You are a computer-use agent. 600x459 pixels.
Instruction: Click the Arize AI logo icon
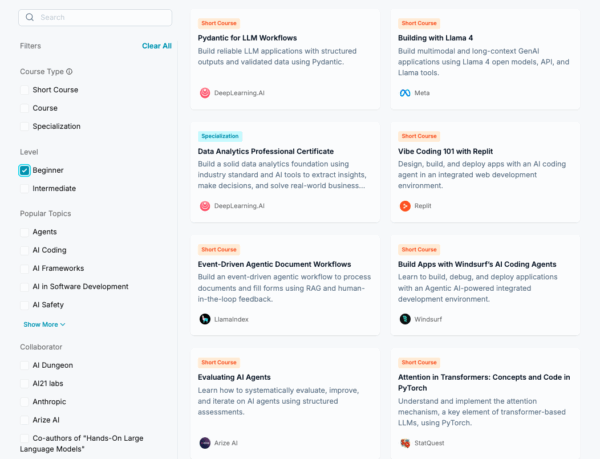[x=205, y=443]
